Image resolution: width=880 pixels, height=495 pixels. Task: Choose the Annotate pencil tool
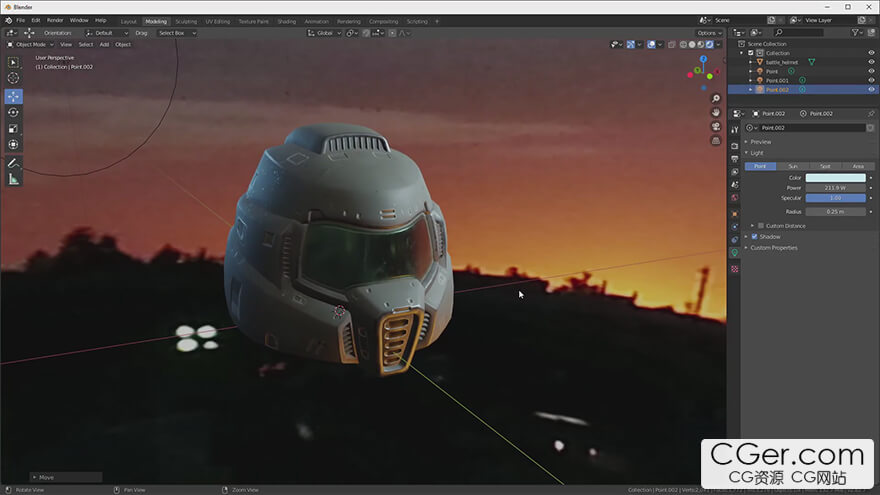coord(13,163)
